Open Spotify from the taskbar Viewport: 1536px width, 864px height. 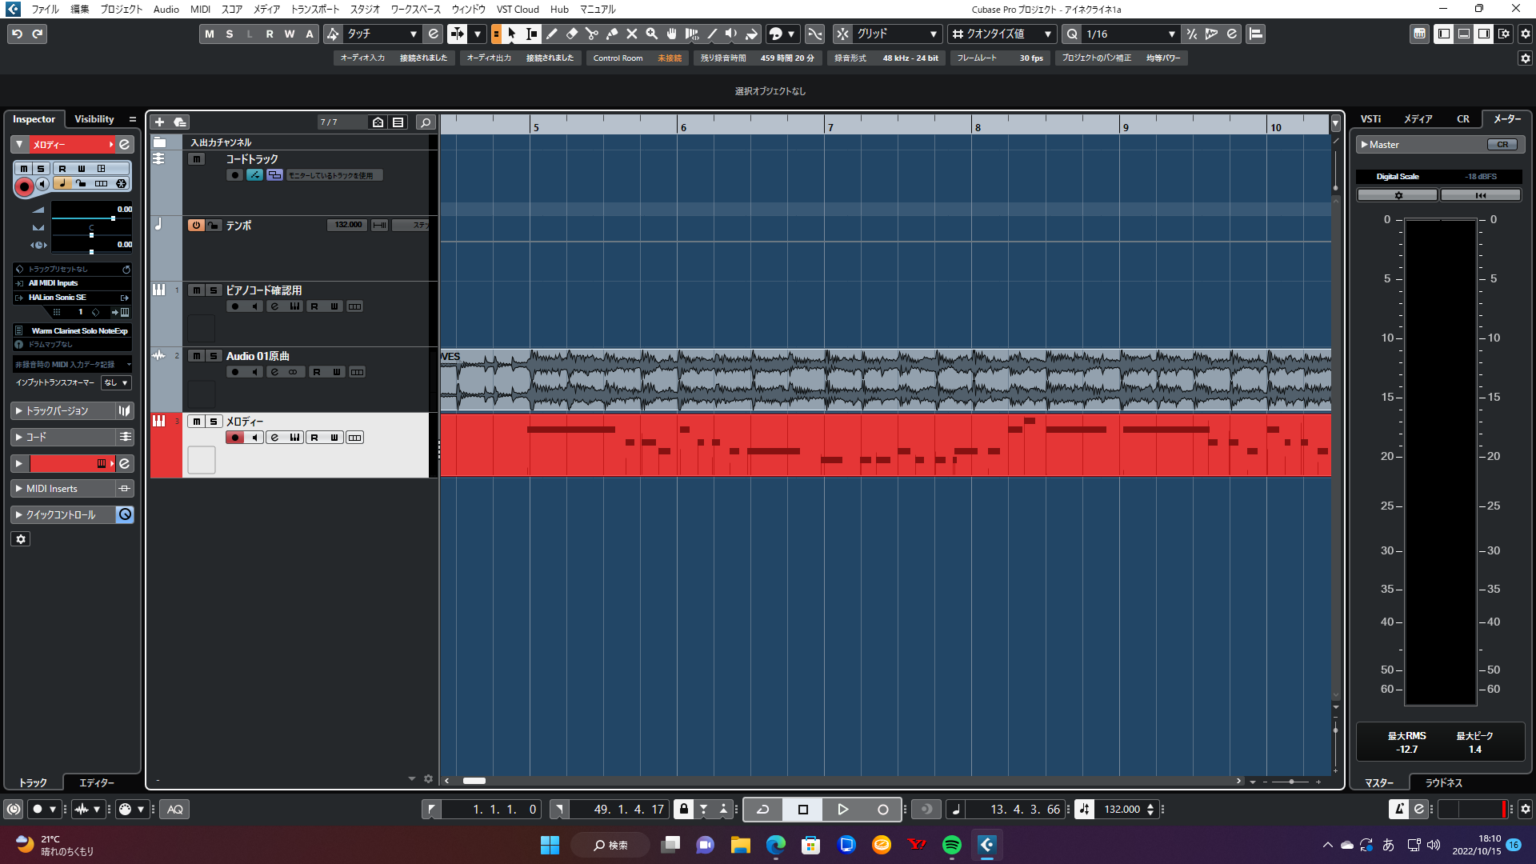point(952,845)
